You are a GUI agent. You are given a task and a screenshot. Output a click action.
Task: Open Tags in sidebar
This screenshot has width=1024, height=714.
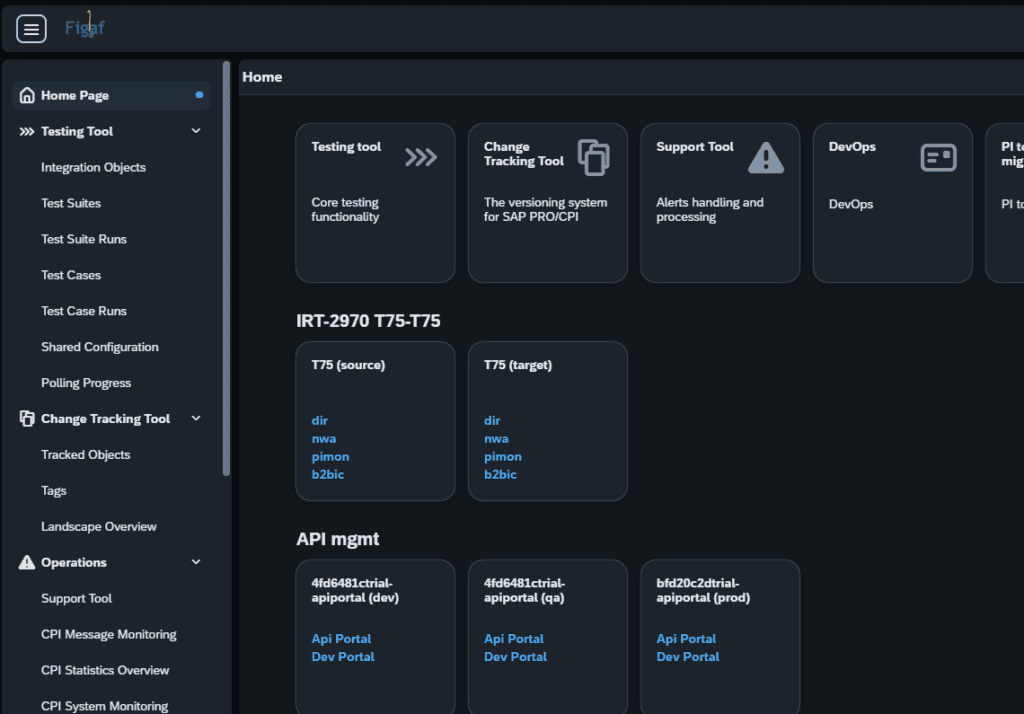pos(54,491)
